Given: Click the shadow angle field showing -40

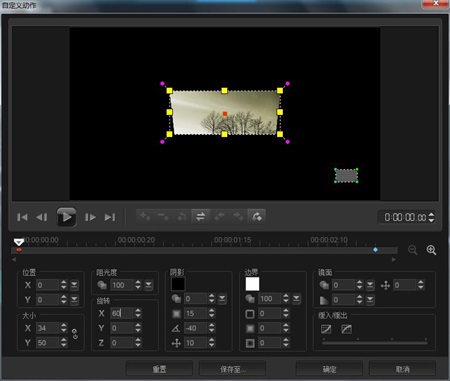Looking at the screenshot, I should [196, 328].
